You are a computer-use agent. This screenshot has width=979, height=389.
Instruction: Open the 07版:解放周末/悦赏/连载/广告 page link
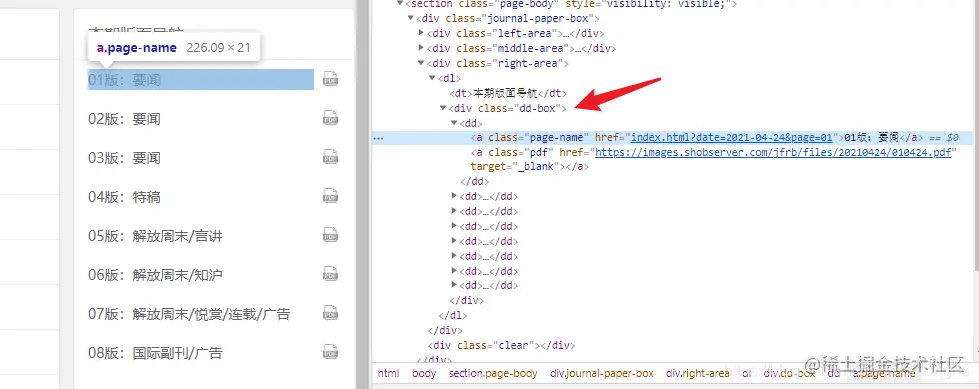[x=189, y=314]
